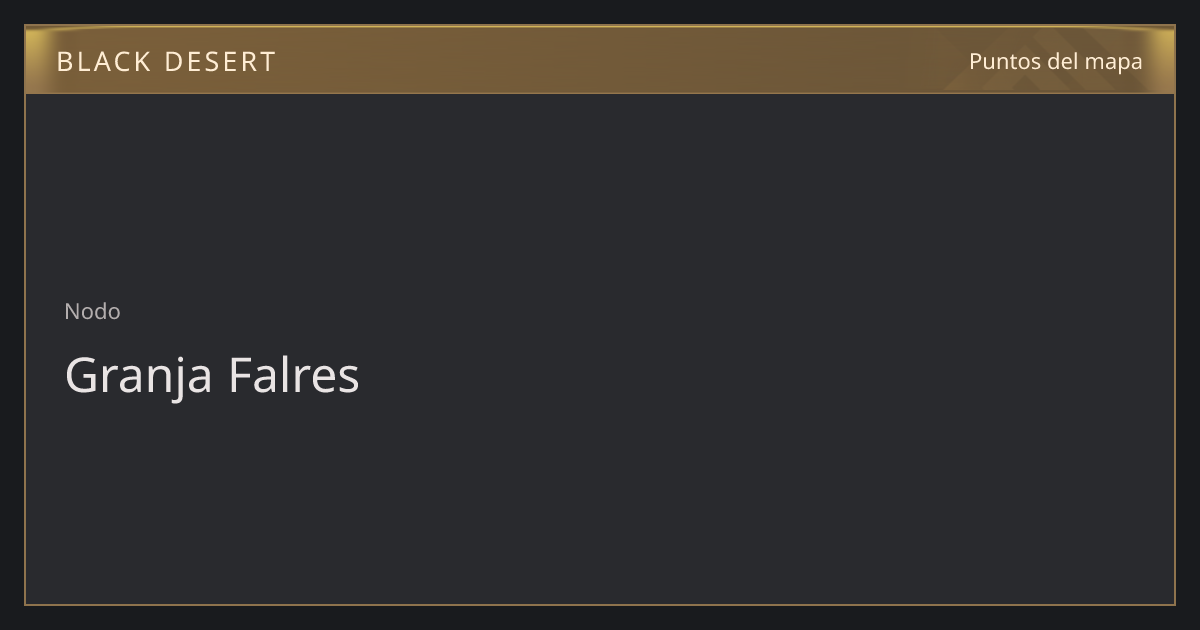Image resolution: width=1200 pixels, height=630 pixels.
Task: Click the thin gold border at the card's bottom
Action: [x=600, y=604]
